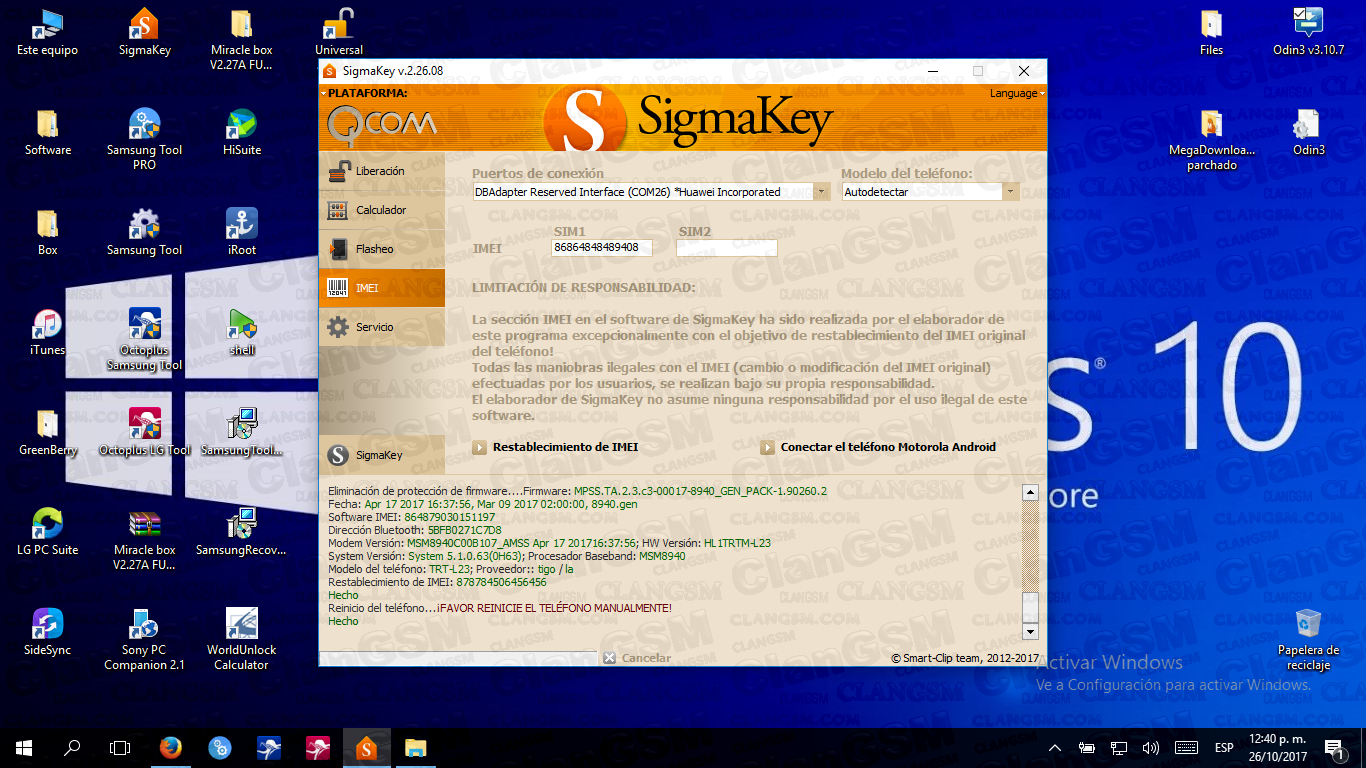Launch Firefox from the taskbar
This screenshot has width=1366, height=768.
pyautogui.click(x=171, y=747)
